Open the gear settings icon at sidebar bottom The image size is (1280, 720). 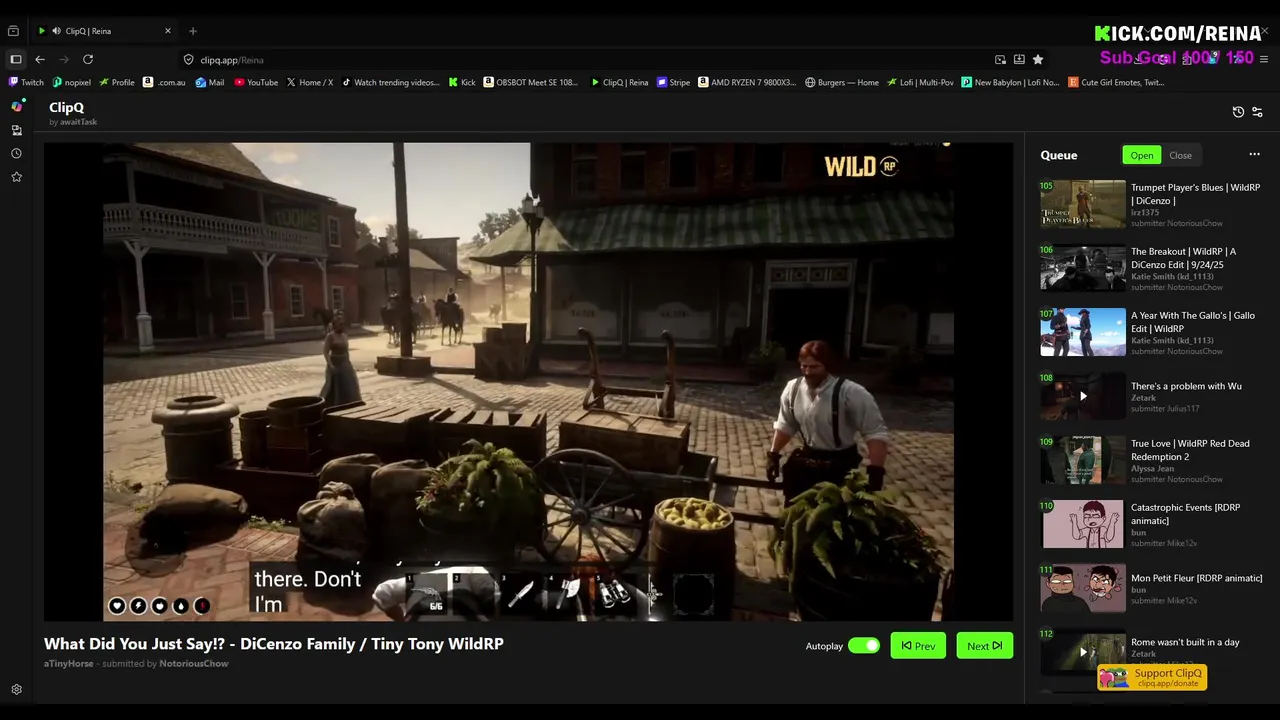coord(16,690)
